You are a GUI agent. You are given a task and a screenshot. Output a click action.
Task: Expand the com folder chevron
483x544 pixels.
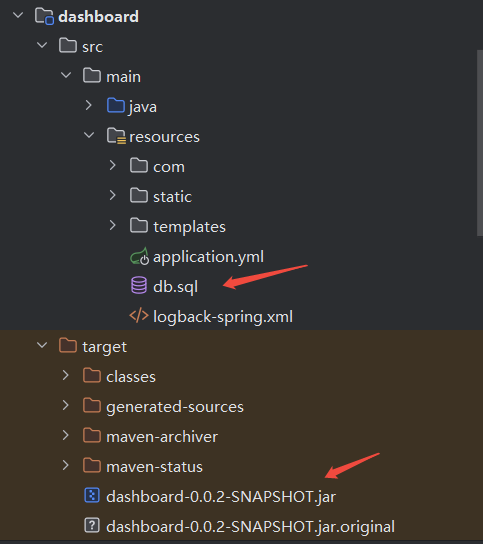pos(112,165)
